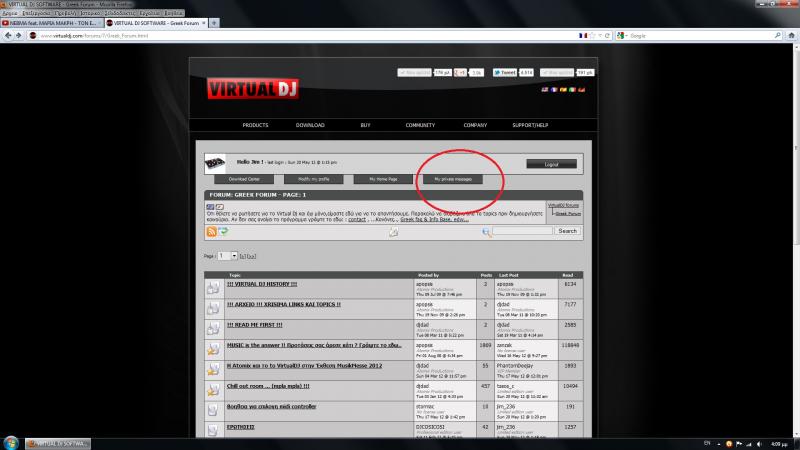Select the German flag language icon

point(582,90)
